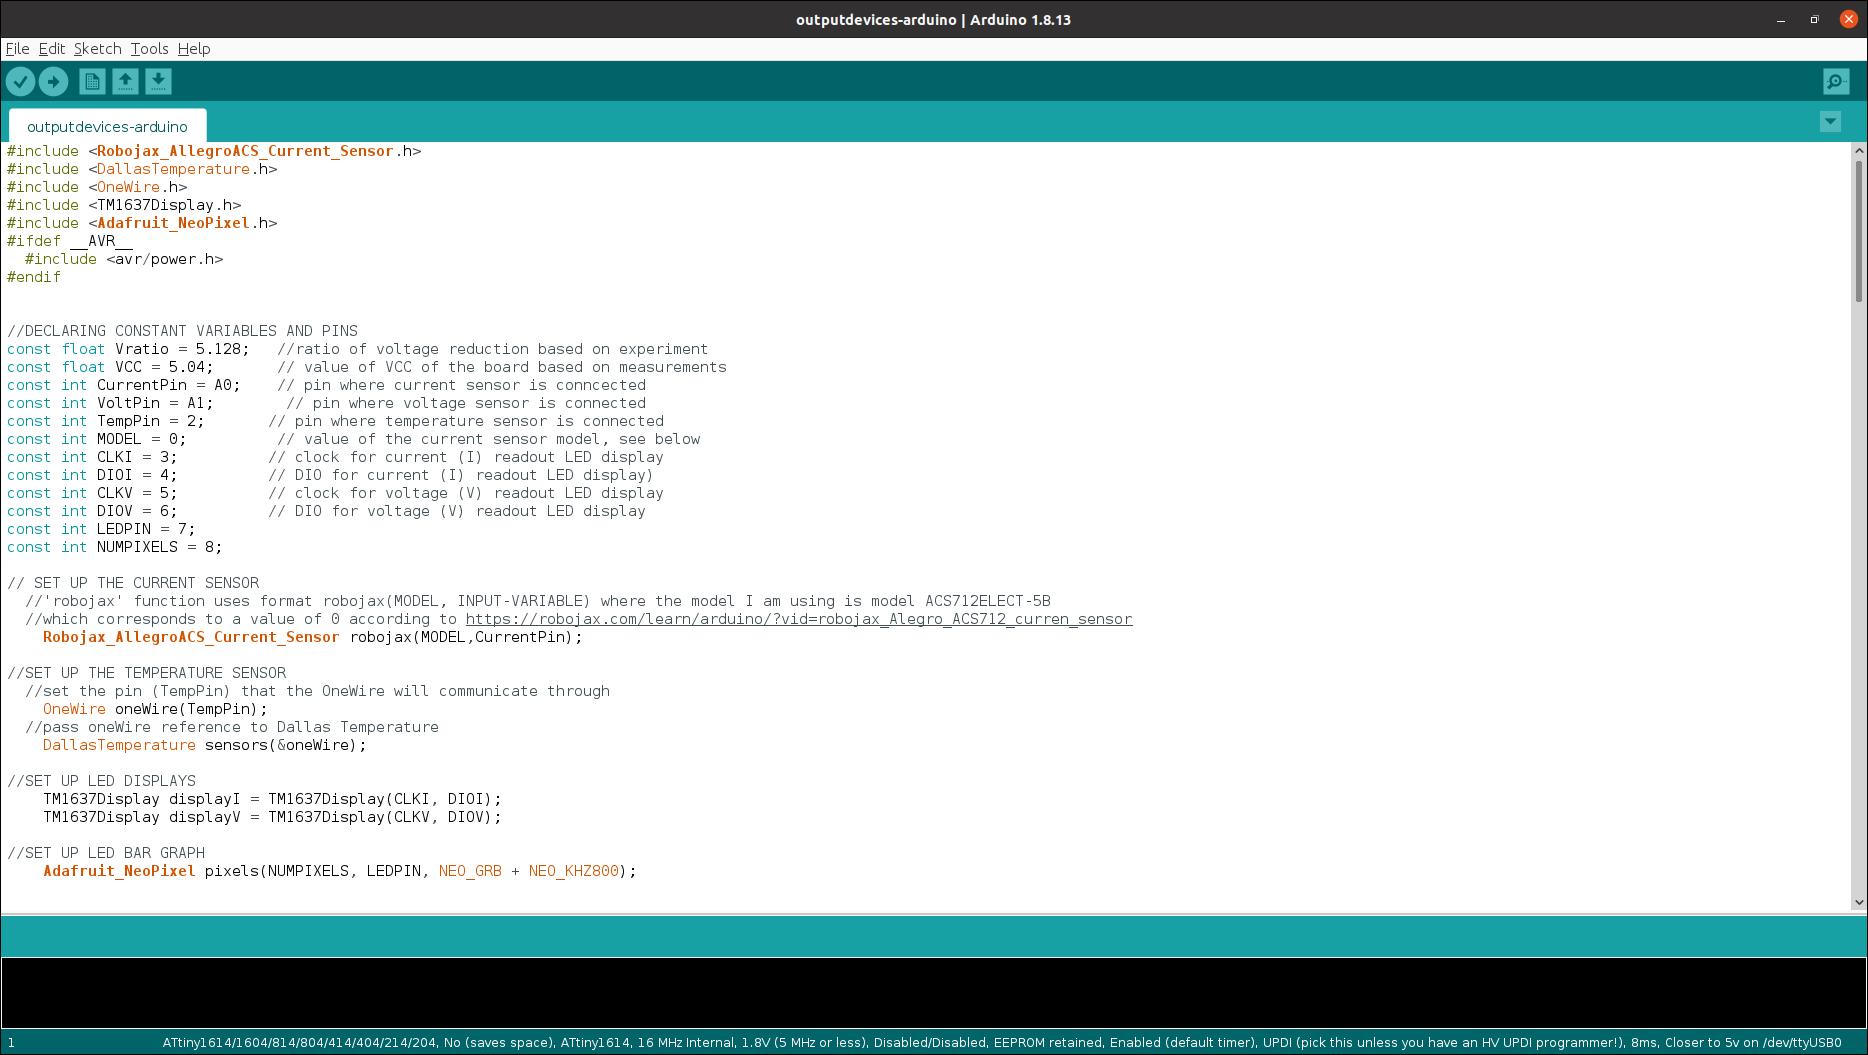The image size is (1868, 1055).
Task: Click sensors(&oneWire) code
Action: click(x=286, y=745)
